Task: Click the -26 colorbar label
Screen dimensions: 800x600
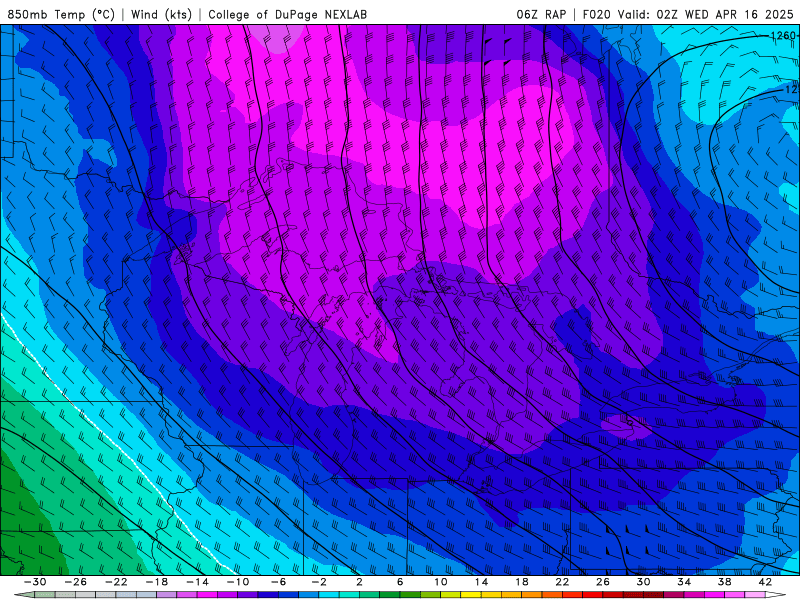Action: pos(76,582)
